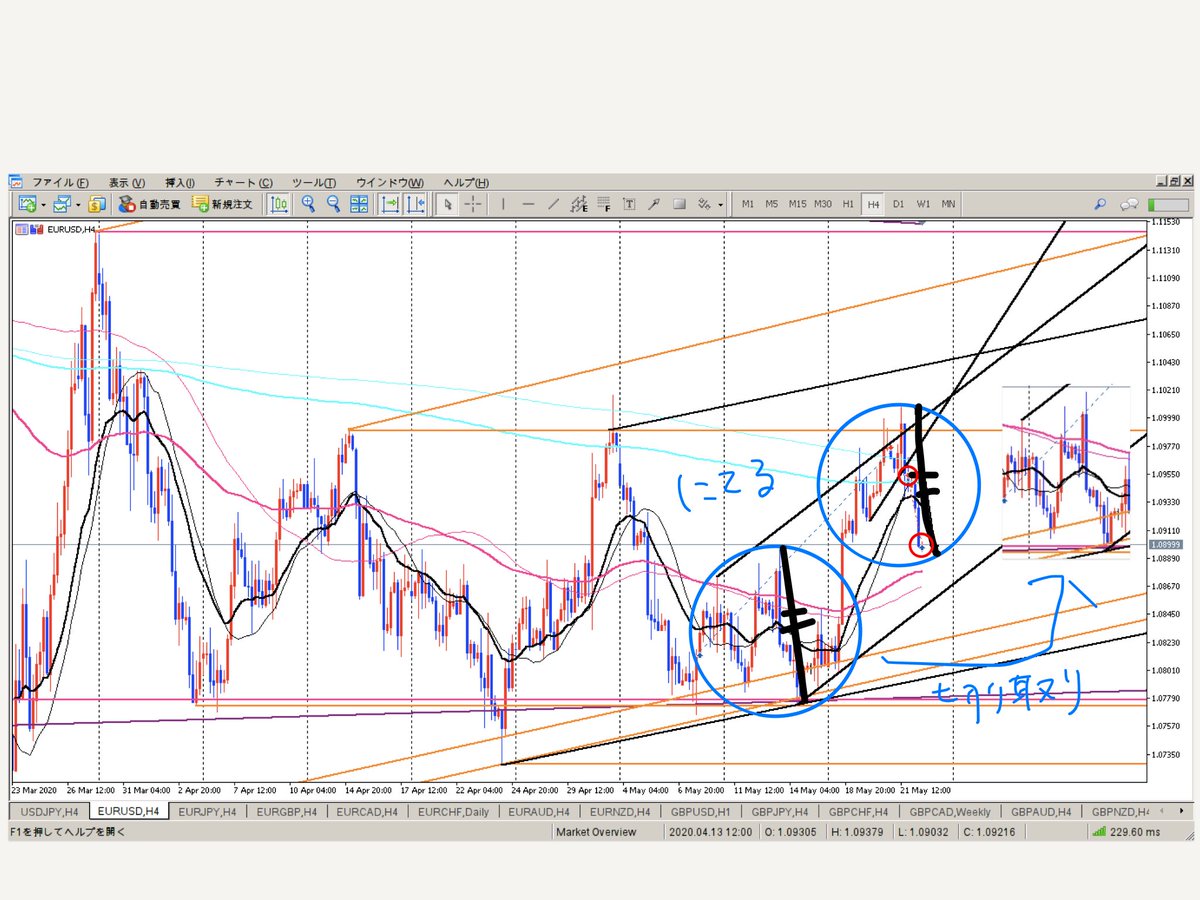Switch timeframe to W1
Image resolution: width=1200 pixels, height=900 pixels.
[x=923, y=204]
